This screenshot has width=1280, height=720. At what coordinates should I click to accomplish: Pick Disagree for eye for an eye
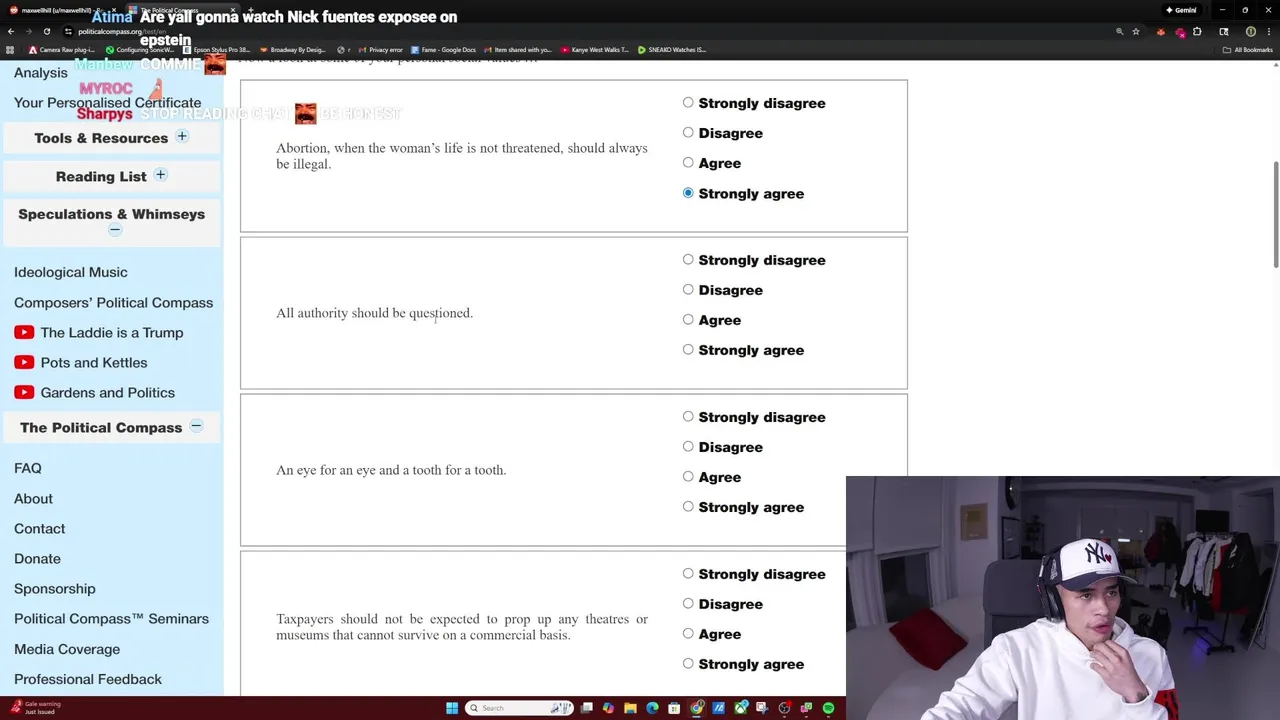[x=688, y=446]
